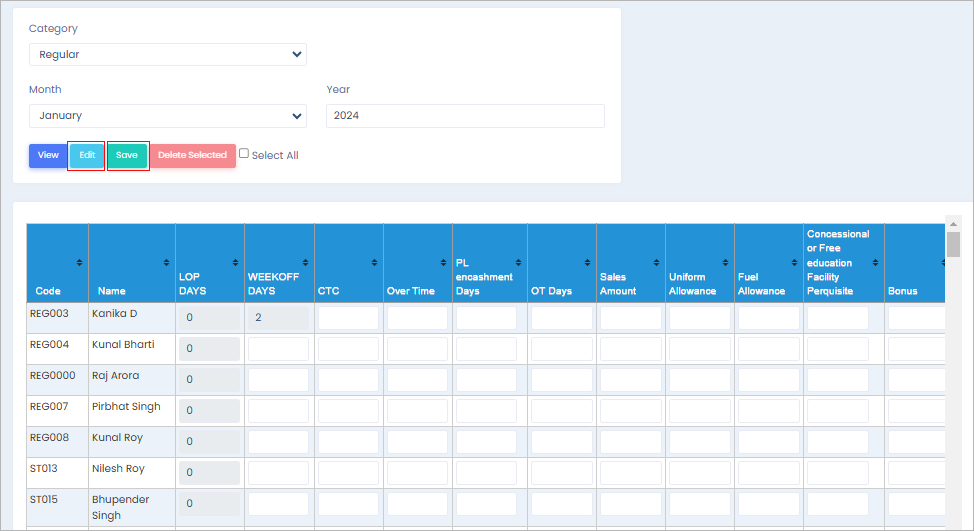974x531 pixels.
Task: Click the Edit button
Action: tap(87, 156)
